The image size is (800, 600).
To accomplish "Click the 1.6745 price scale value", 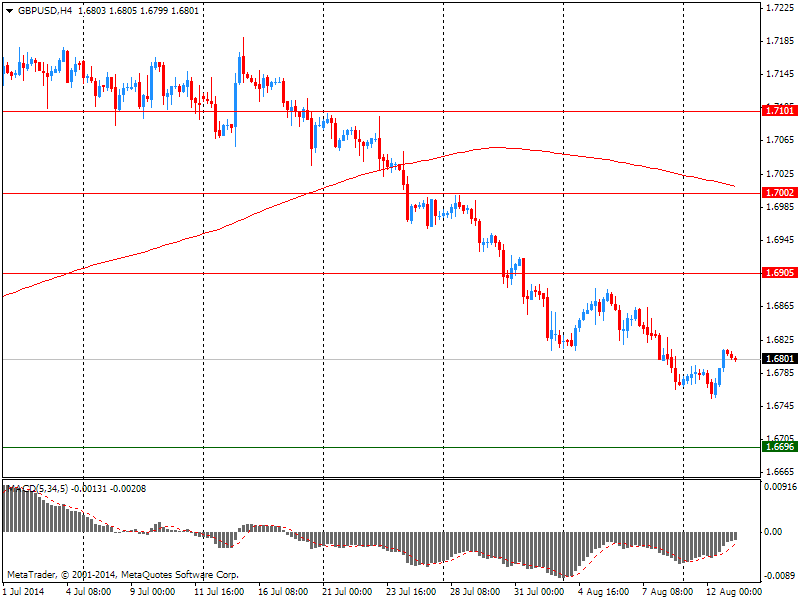I will click(781, 406).
